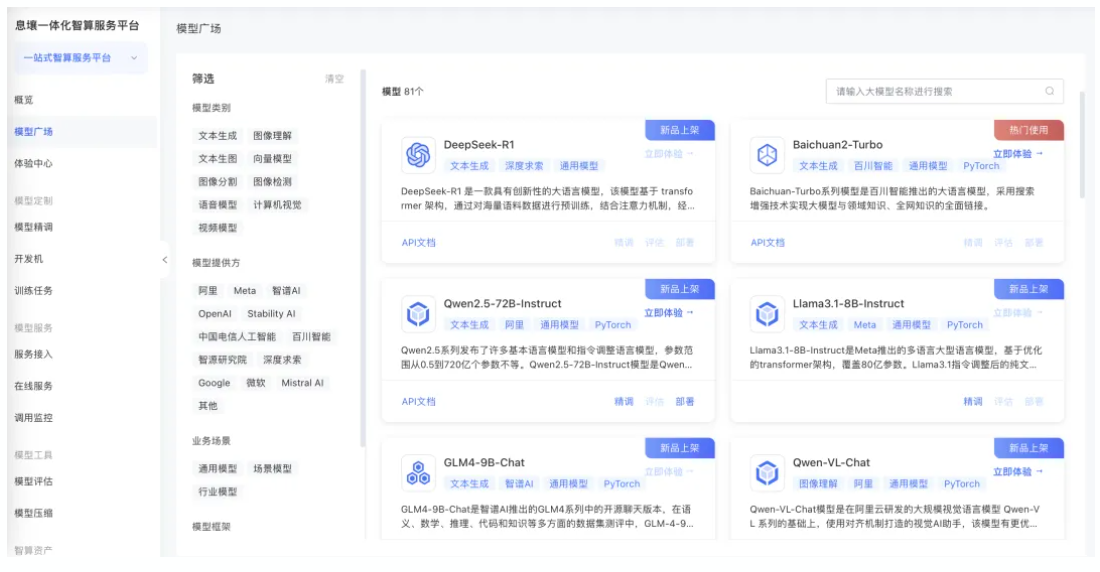Click the Llama3.1-8B-Instruct model logo icon
The width and height of the screenshot is (1100, 572).
[767, 314]
